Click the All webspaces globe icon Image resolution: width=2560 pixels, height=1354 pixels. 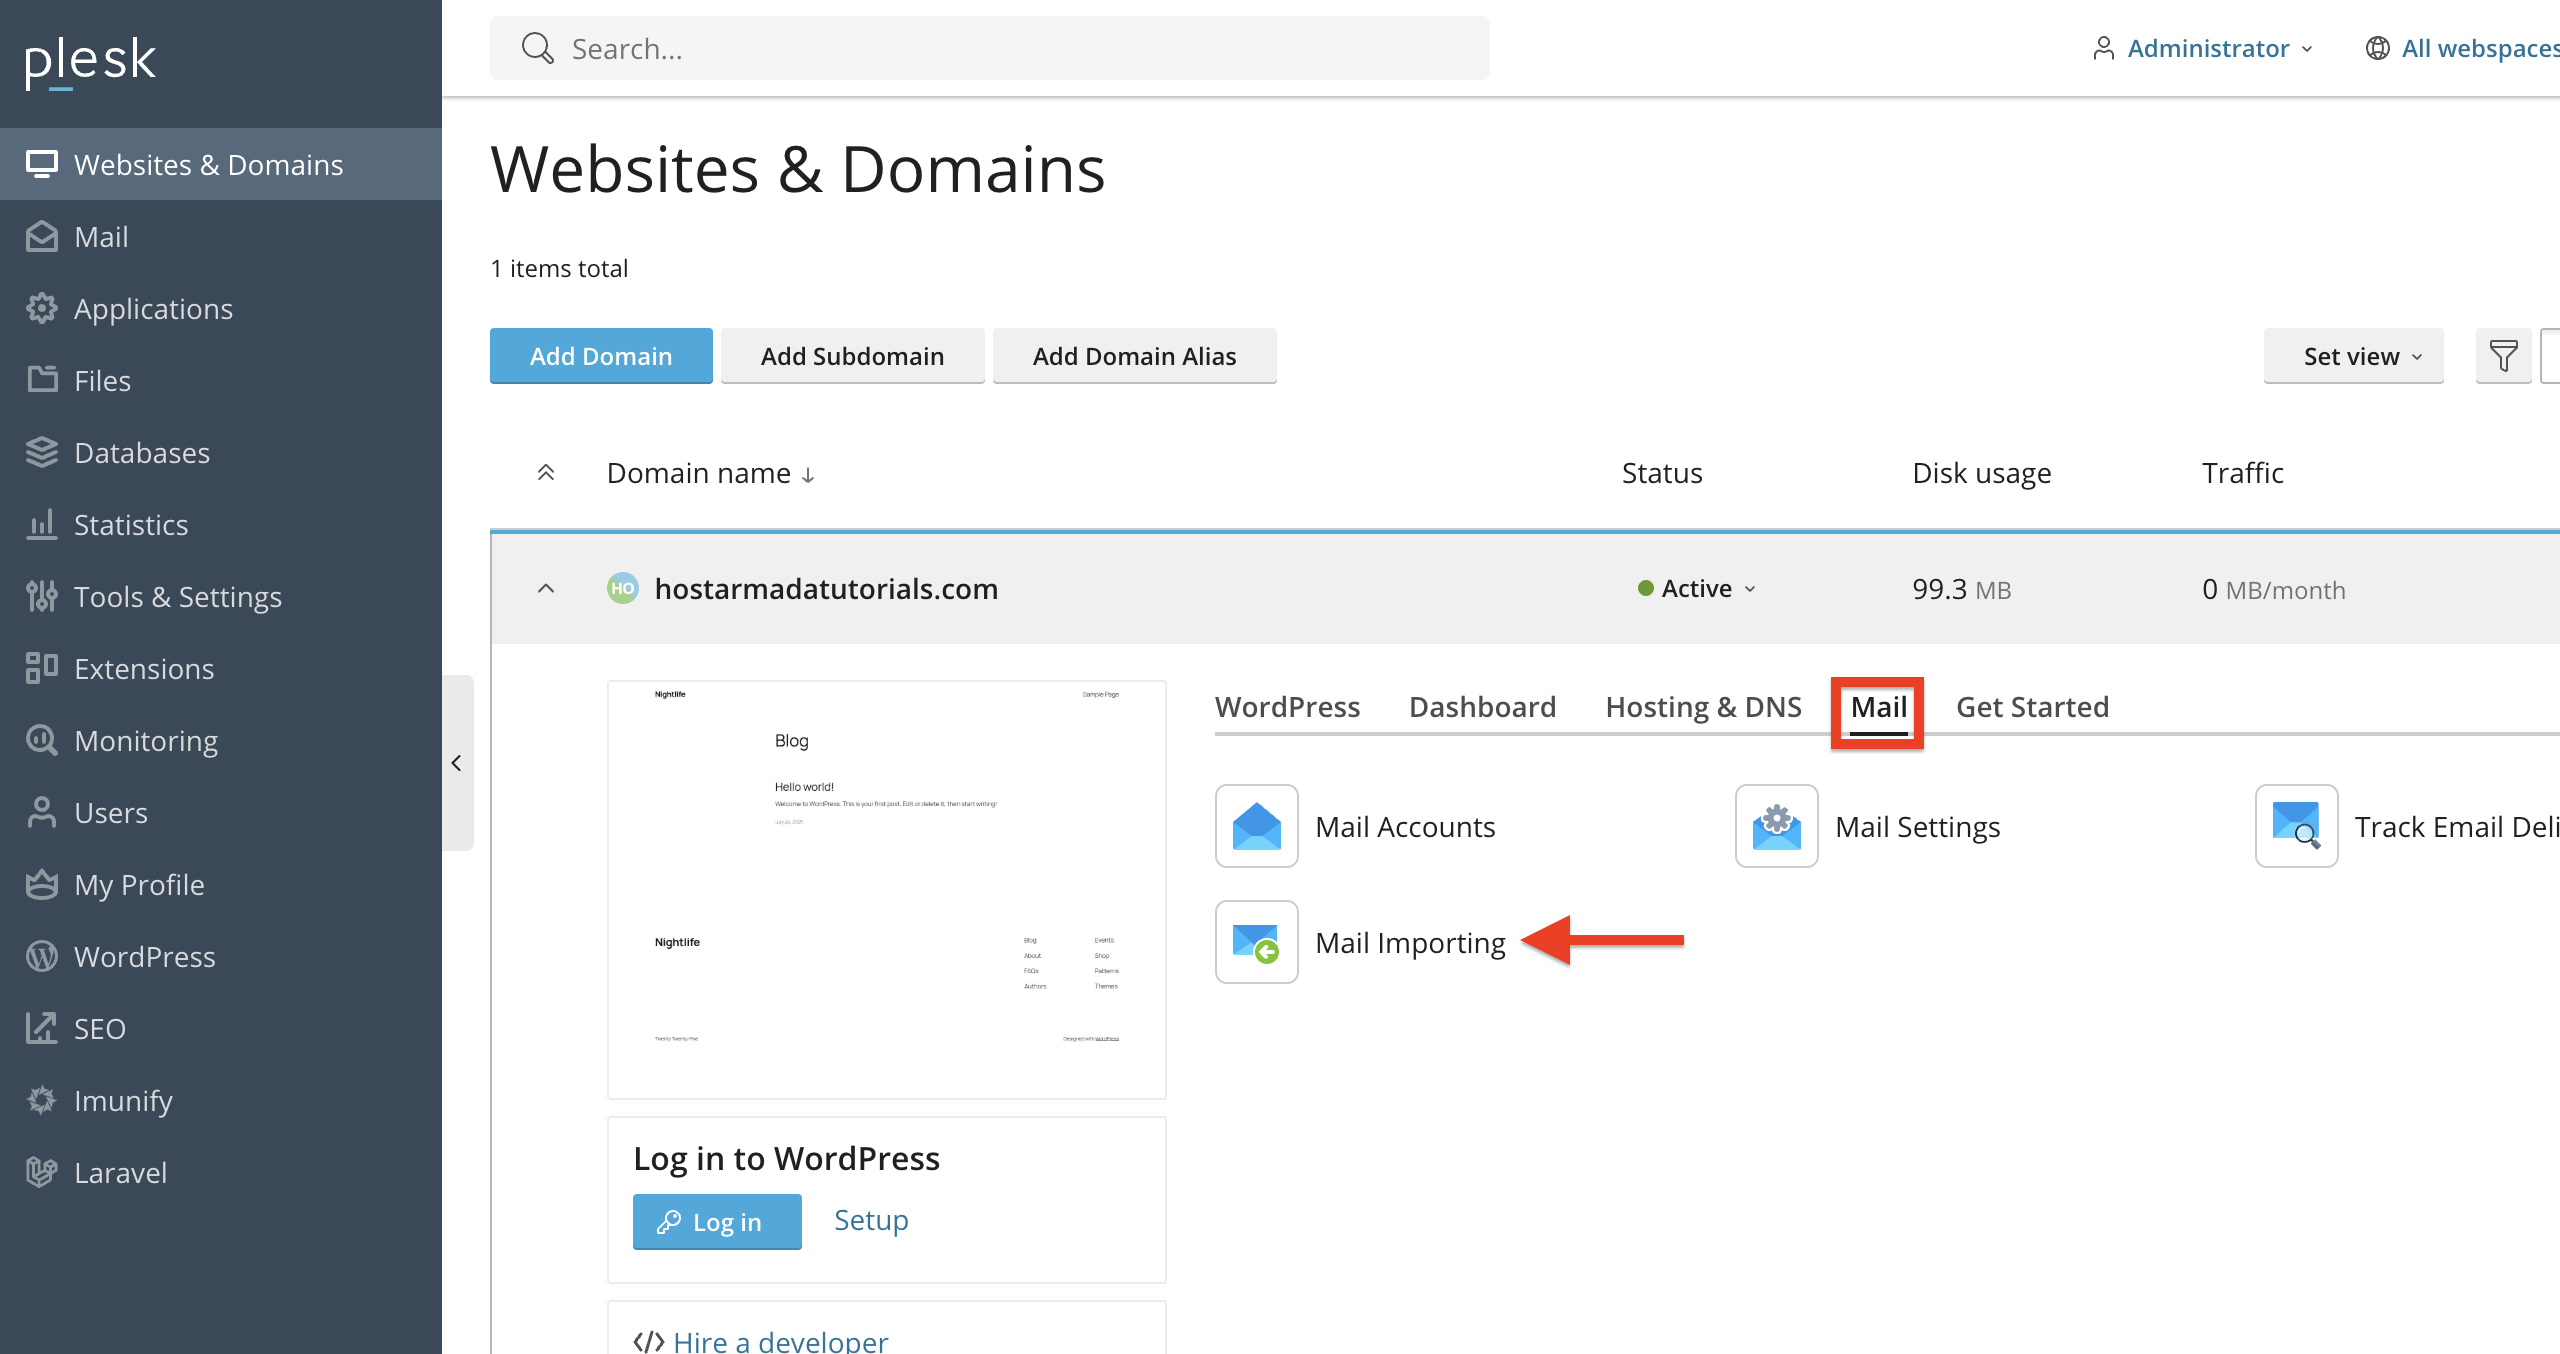coord(2377,48)
